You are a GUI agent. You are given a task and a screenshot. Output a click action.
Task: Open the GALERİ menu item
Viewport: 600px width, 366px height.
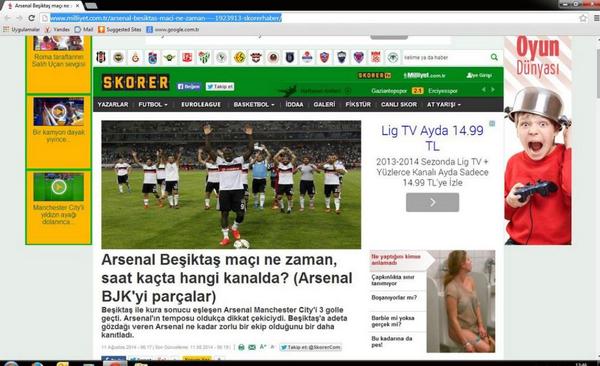click(324, 105)
